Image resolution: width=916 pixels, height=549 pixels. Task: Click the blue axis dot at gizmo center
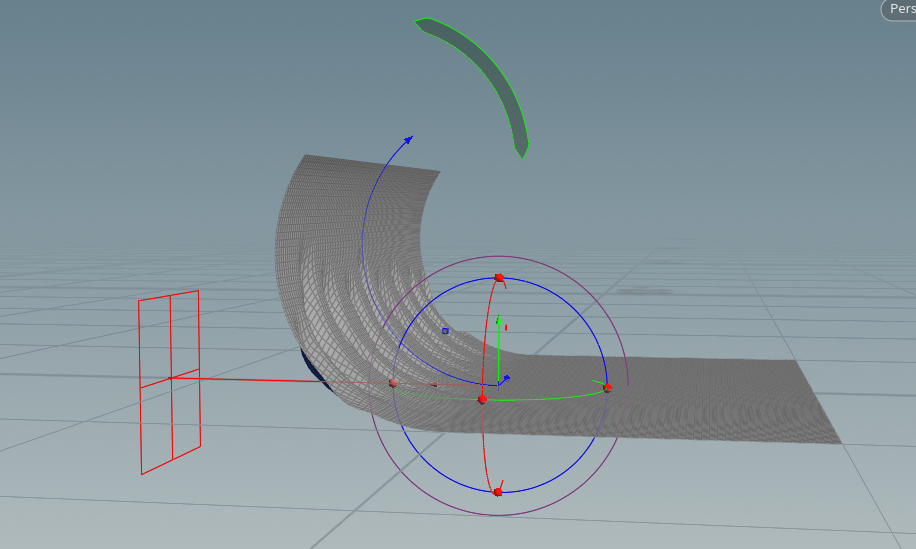point(506,378)
